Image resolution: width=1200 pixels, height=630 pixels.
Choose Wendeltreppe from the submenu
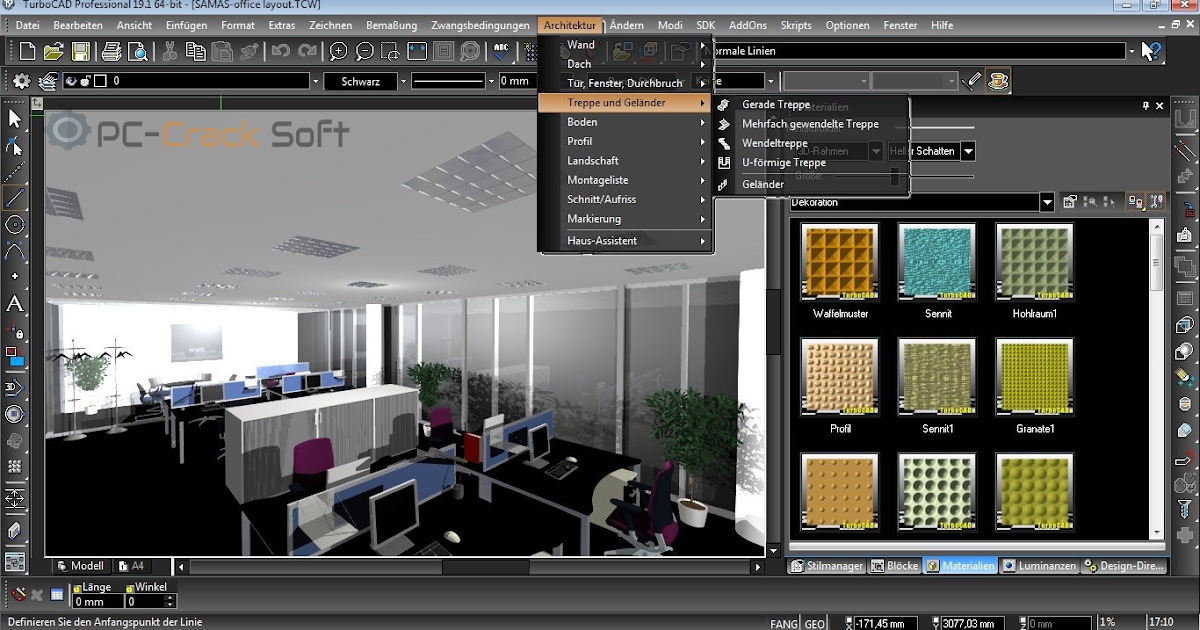click(x=775, y=143)
